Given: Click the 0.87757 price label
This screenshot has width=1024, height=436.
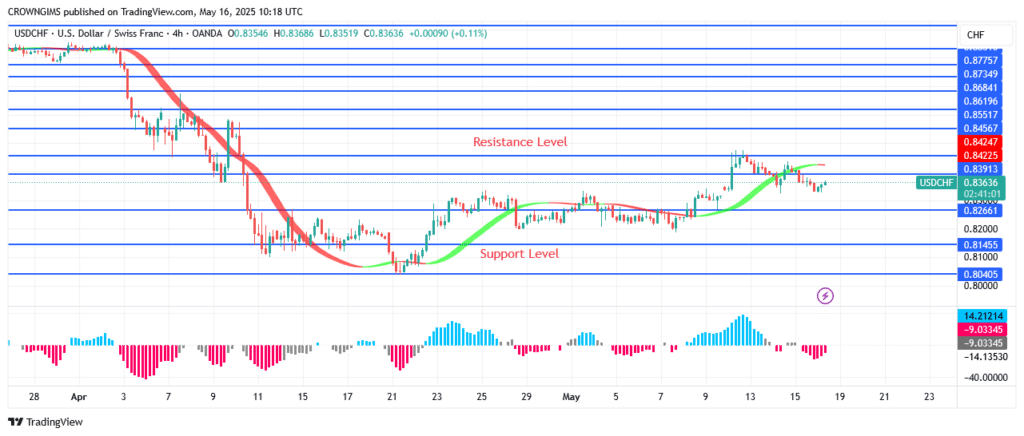Looking at the screenshot, I should pos(982,60).
